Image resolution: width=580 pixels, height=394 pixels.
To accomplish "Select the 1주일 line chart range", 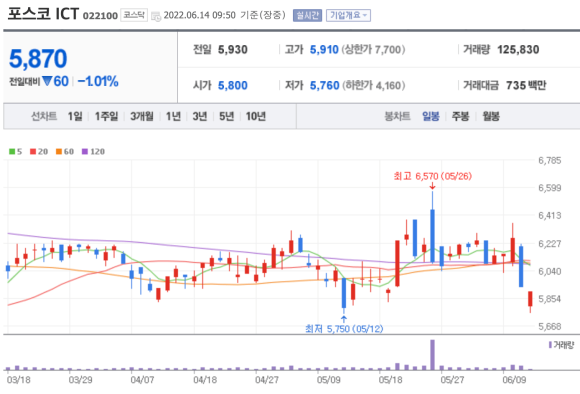I will [x=107, y=117].
